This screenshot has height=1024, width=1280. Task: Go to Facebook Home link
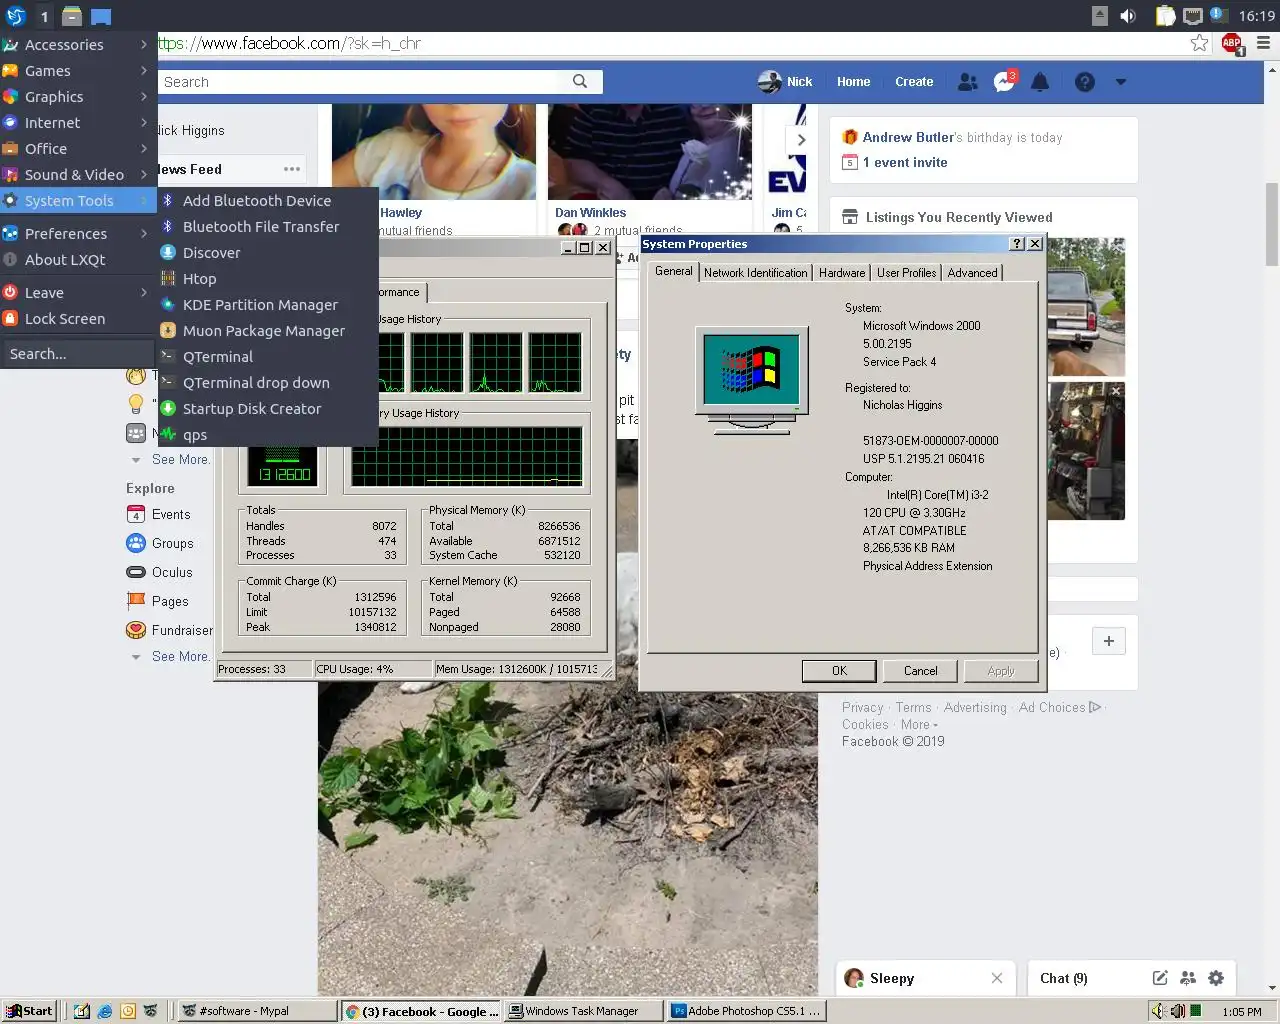853,82
